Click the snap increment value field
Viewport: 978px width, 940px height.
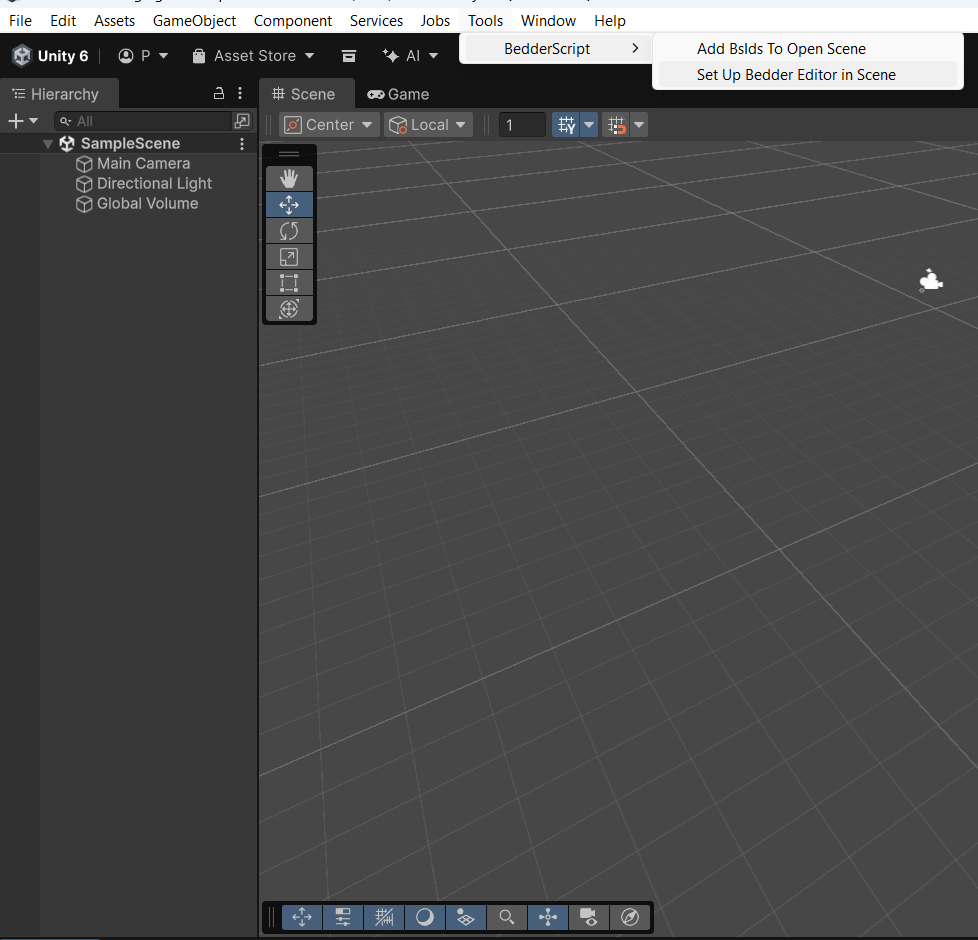tap(522, 125)
